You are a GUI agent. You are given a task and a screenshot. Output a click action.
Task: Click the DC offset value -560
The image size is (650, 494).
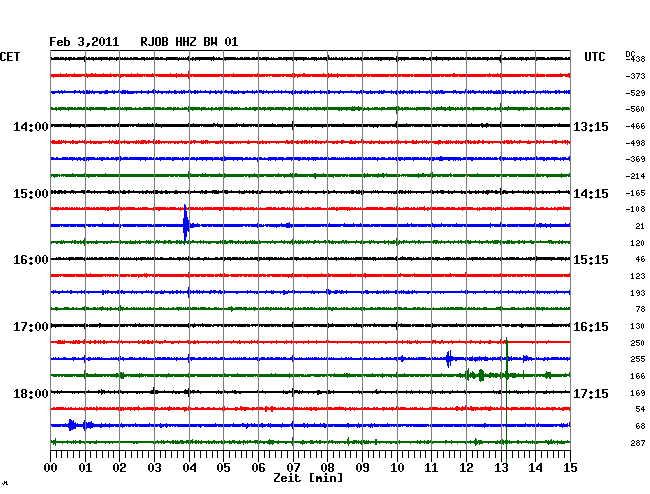point(635,109)
